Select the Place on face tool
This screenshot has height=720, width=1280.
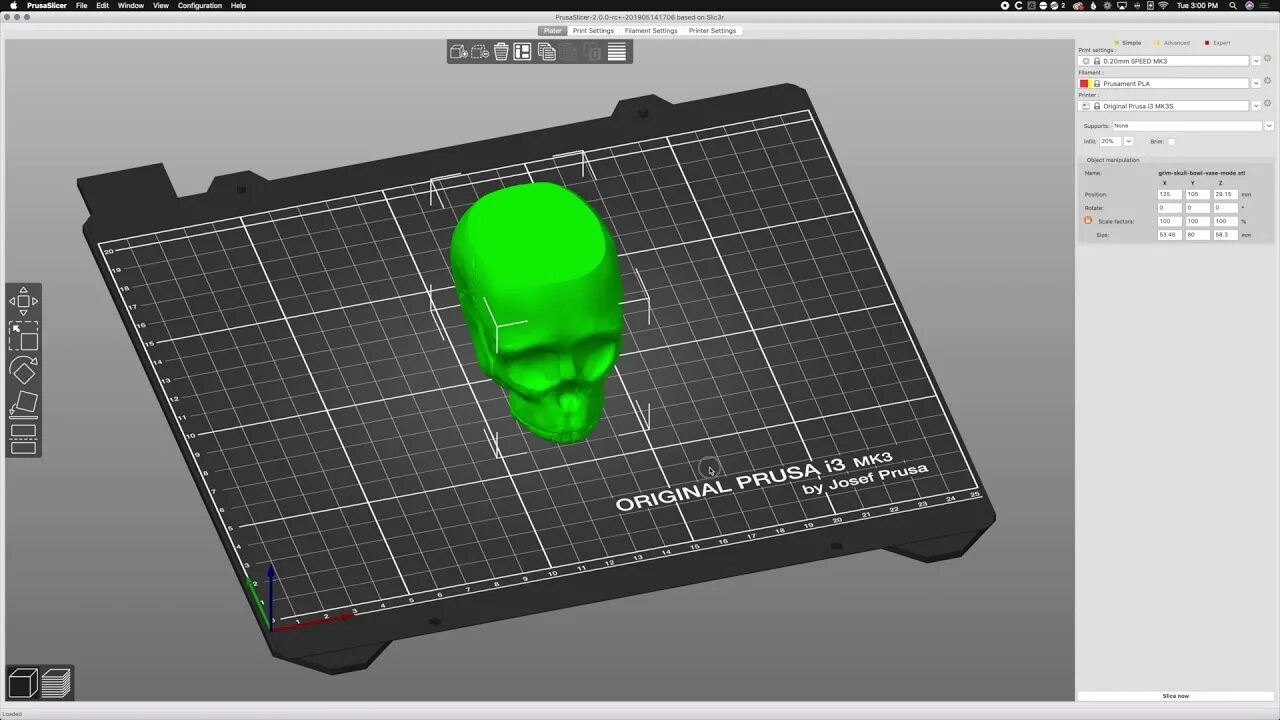[23, 405]
